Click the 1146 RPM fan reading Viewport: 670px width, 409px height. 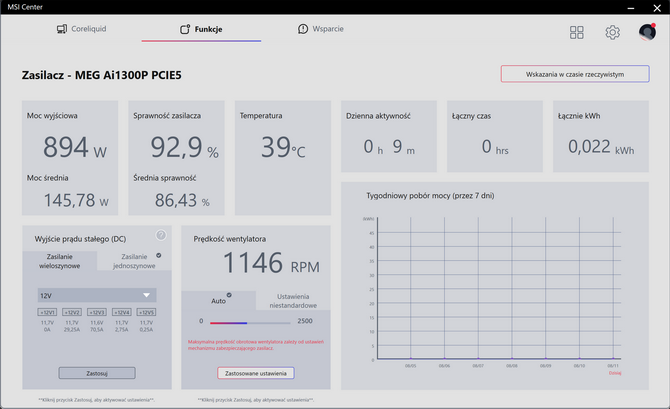tap(271, 262)
